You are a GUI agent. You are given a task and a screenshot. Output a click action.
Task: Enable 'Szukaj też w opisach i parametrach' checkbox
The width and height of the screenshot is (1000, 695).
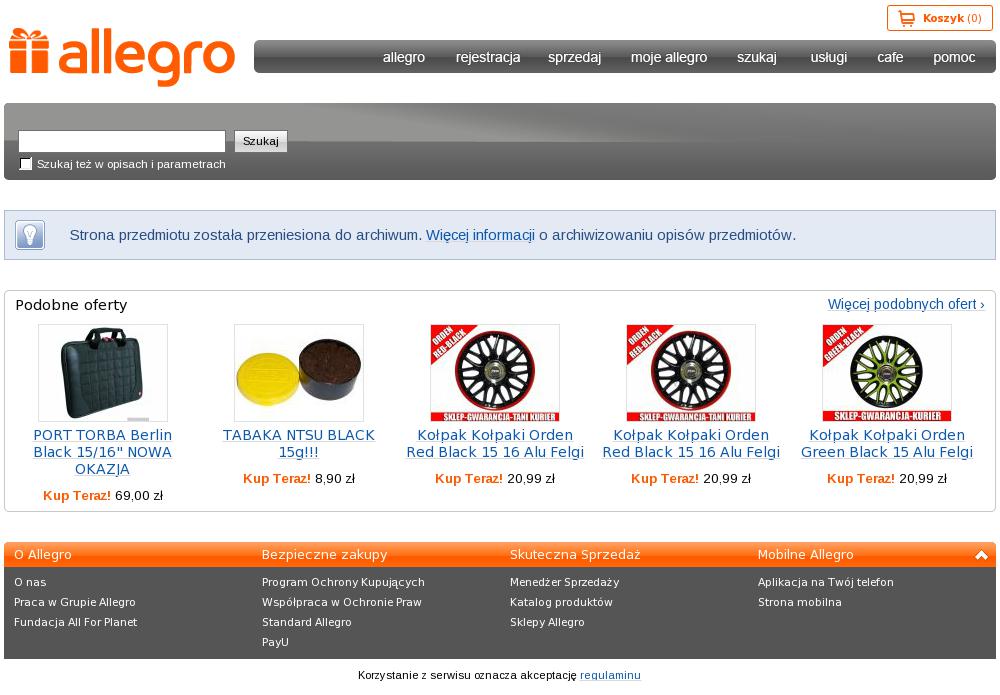[26, 164]
